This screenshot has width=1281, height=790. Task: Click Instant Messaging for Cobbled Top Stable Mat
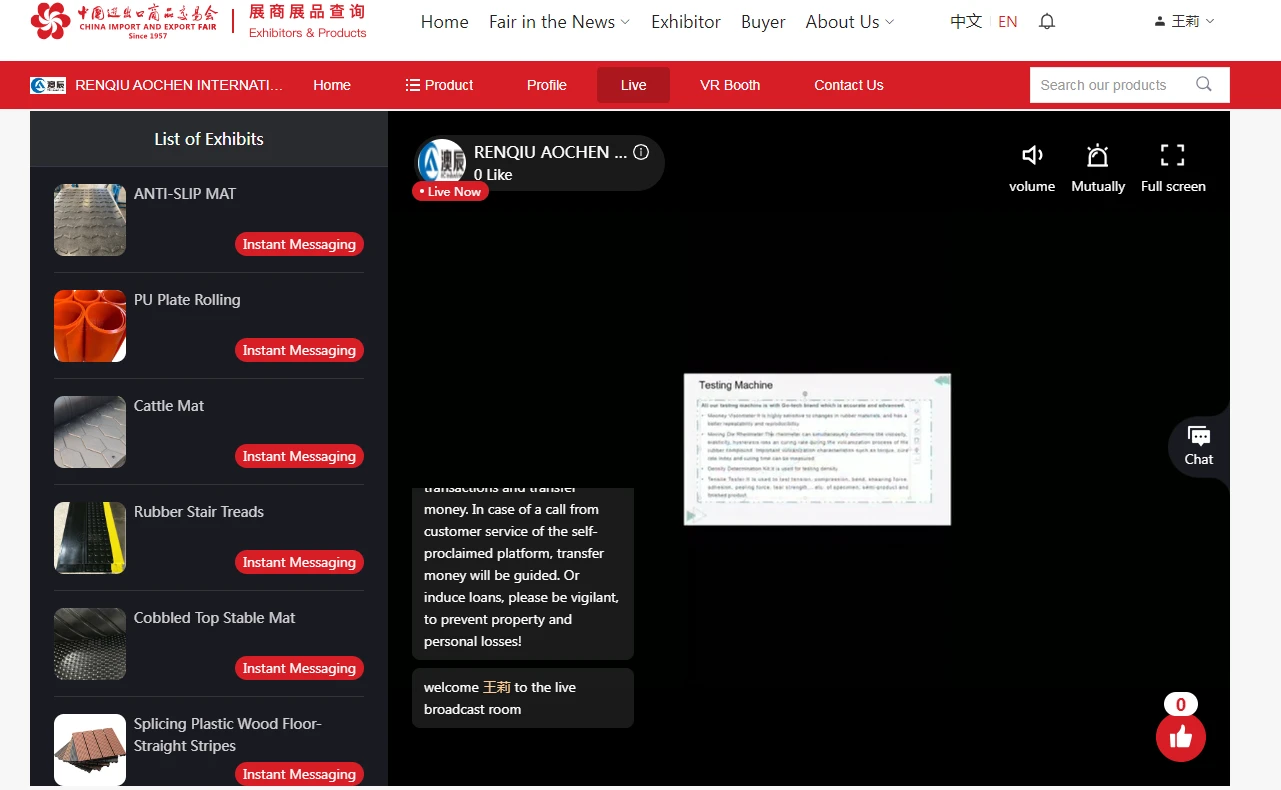[x=299, y=668]
